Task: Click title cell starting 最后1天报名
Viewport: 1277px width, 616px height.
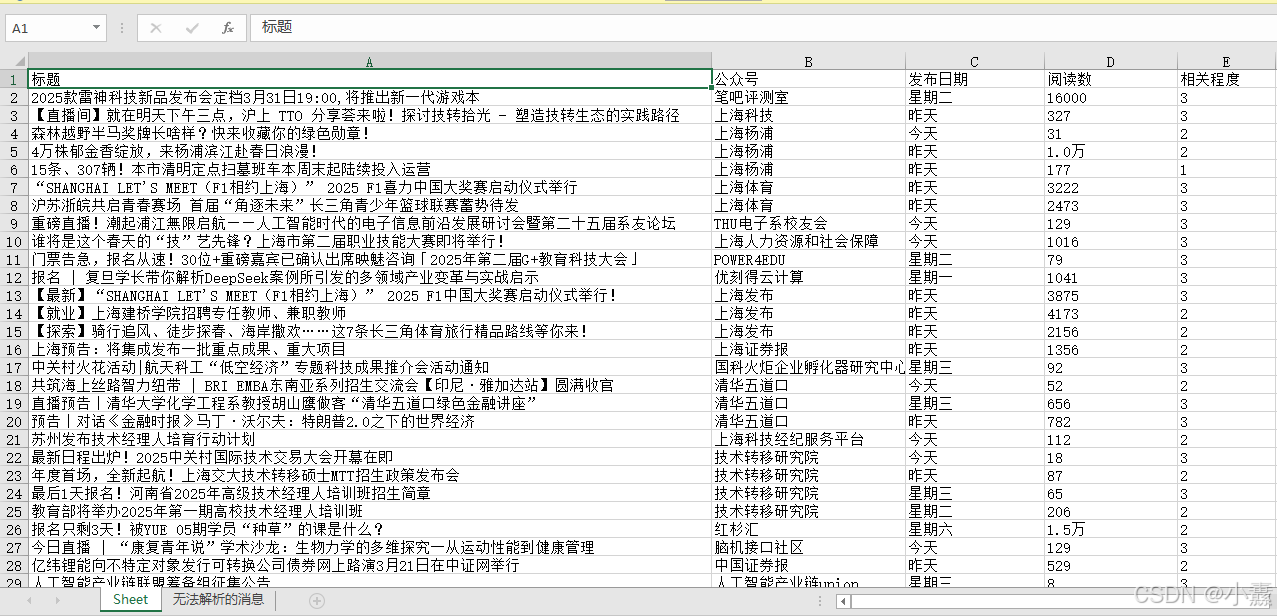Action: 369,493
